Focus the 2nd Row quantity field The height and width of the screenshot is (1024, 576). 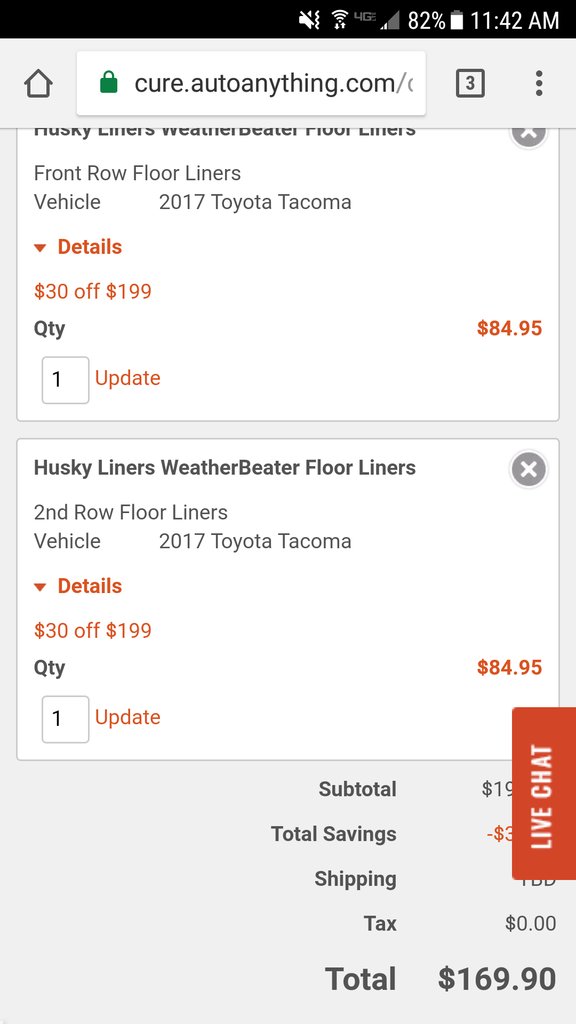[x=65, y=719]
